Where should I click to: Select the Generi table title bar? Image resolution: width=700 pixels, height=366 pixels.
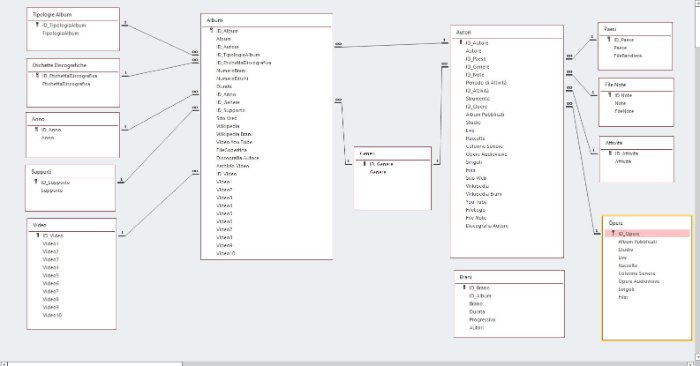[x=393, y=154]
